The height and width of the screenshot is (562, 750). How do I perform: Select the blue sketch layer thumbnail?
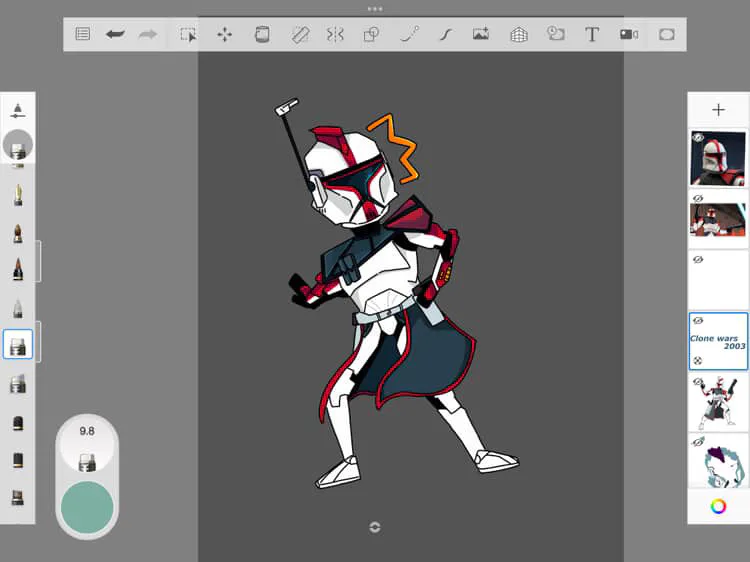[718, 462]
